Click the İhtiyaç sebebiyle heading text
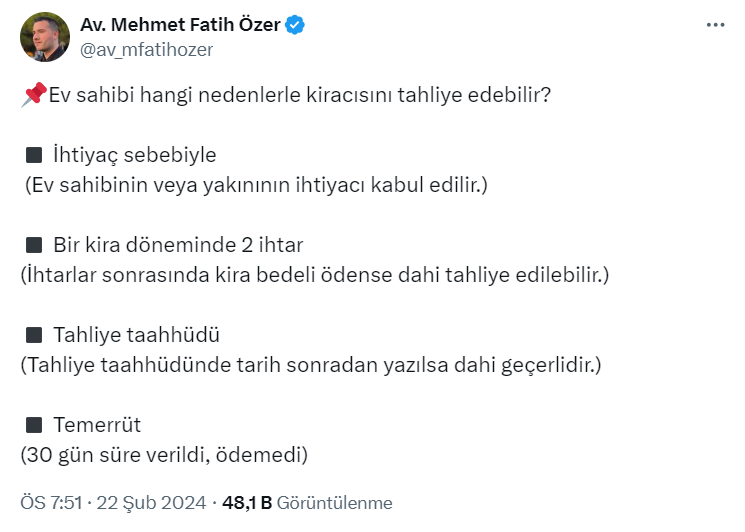 click(x=134, y=155)
